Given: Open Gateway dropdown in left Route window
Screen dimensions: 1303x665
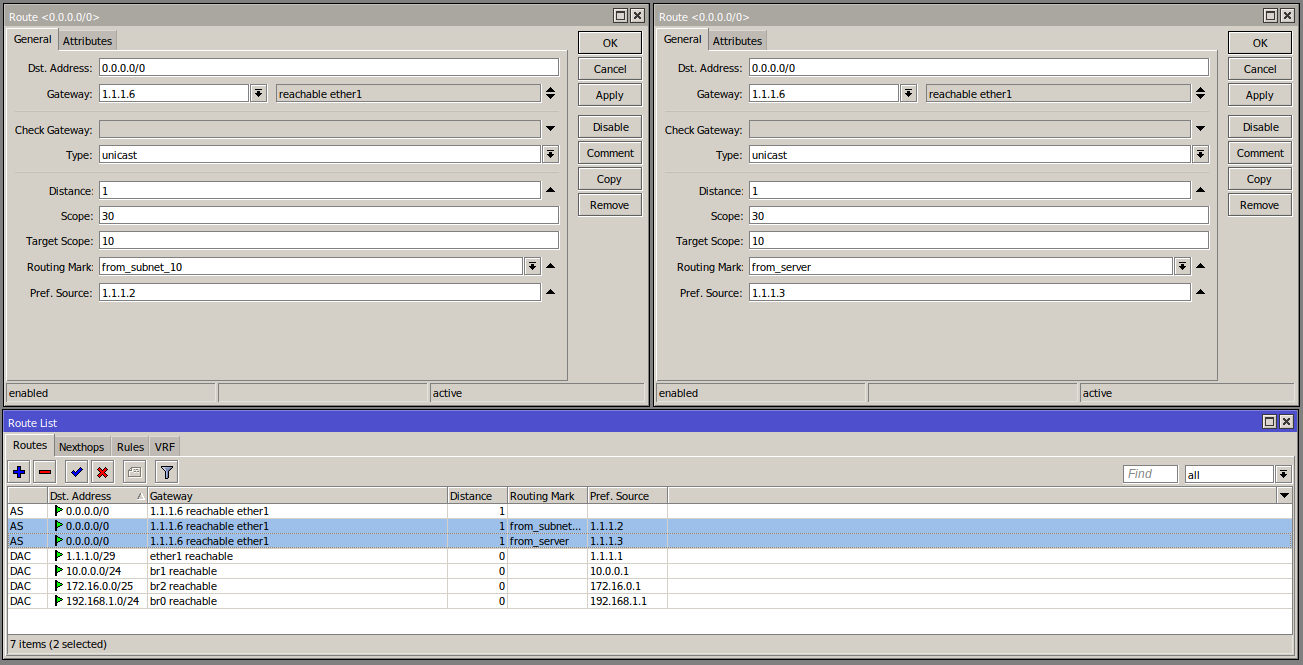Looking at the screenshot, I should (258, 93).
